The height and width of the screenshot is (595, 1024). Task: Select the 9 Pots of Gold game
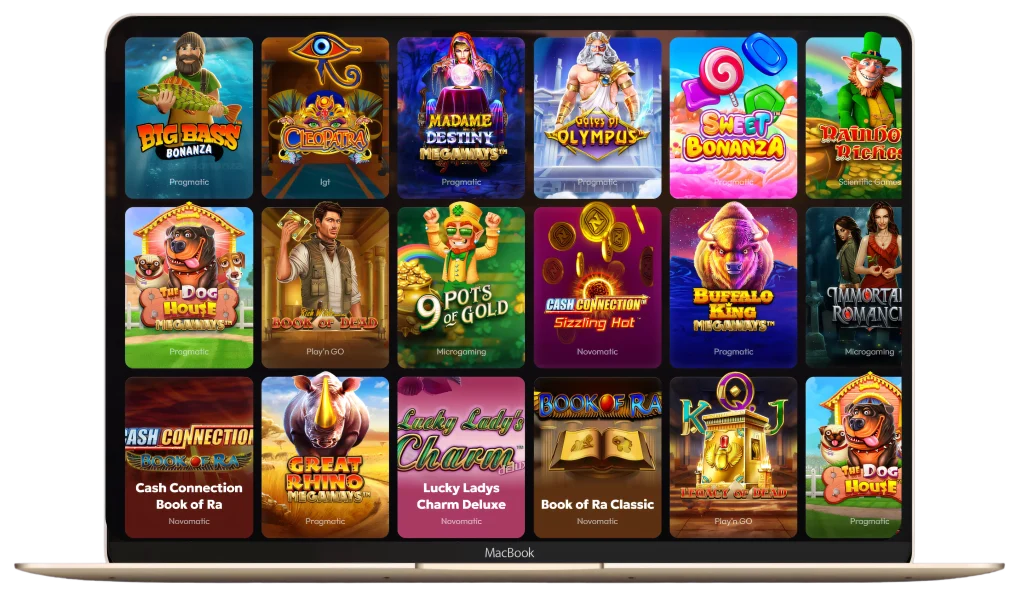pos(461,287)
